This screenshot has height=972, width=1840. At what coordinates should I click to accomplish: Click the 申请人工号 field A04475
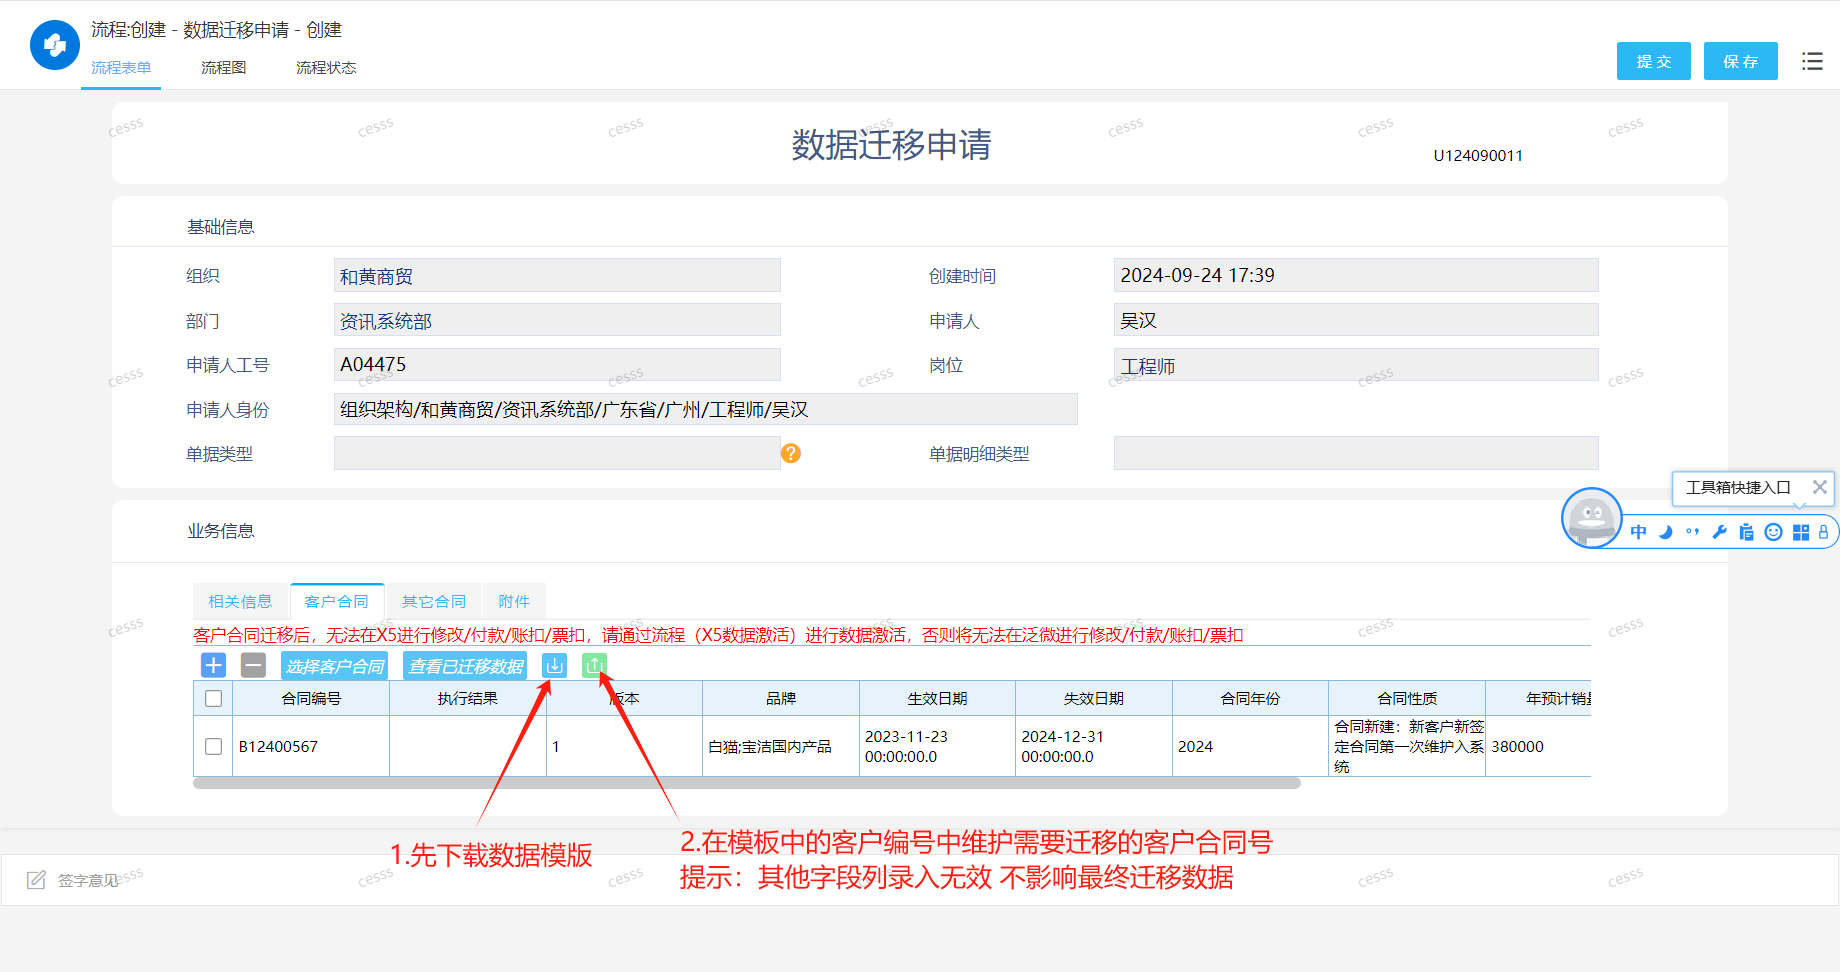tap(557, 365)
